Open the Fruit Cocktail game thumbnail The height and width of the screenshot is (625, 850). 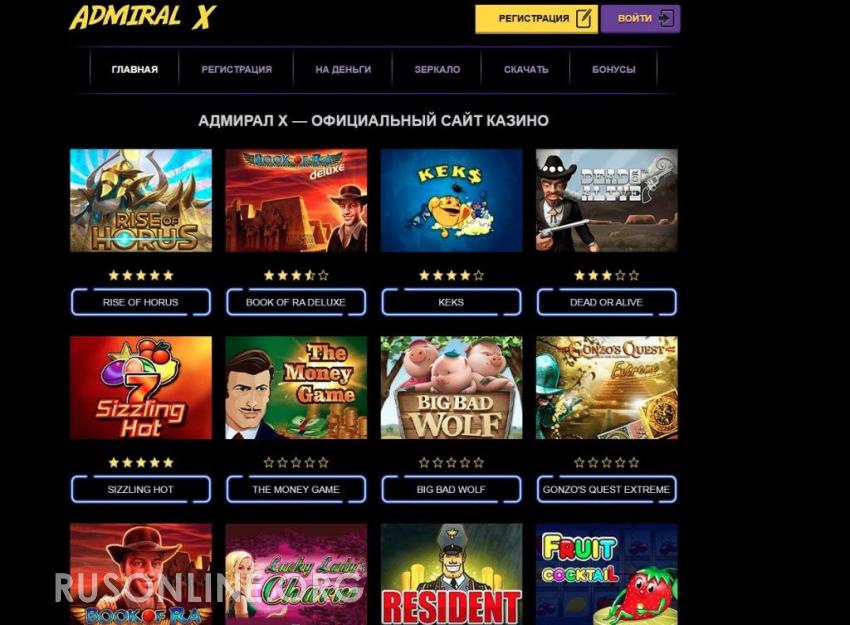click(x=607, y=574)
